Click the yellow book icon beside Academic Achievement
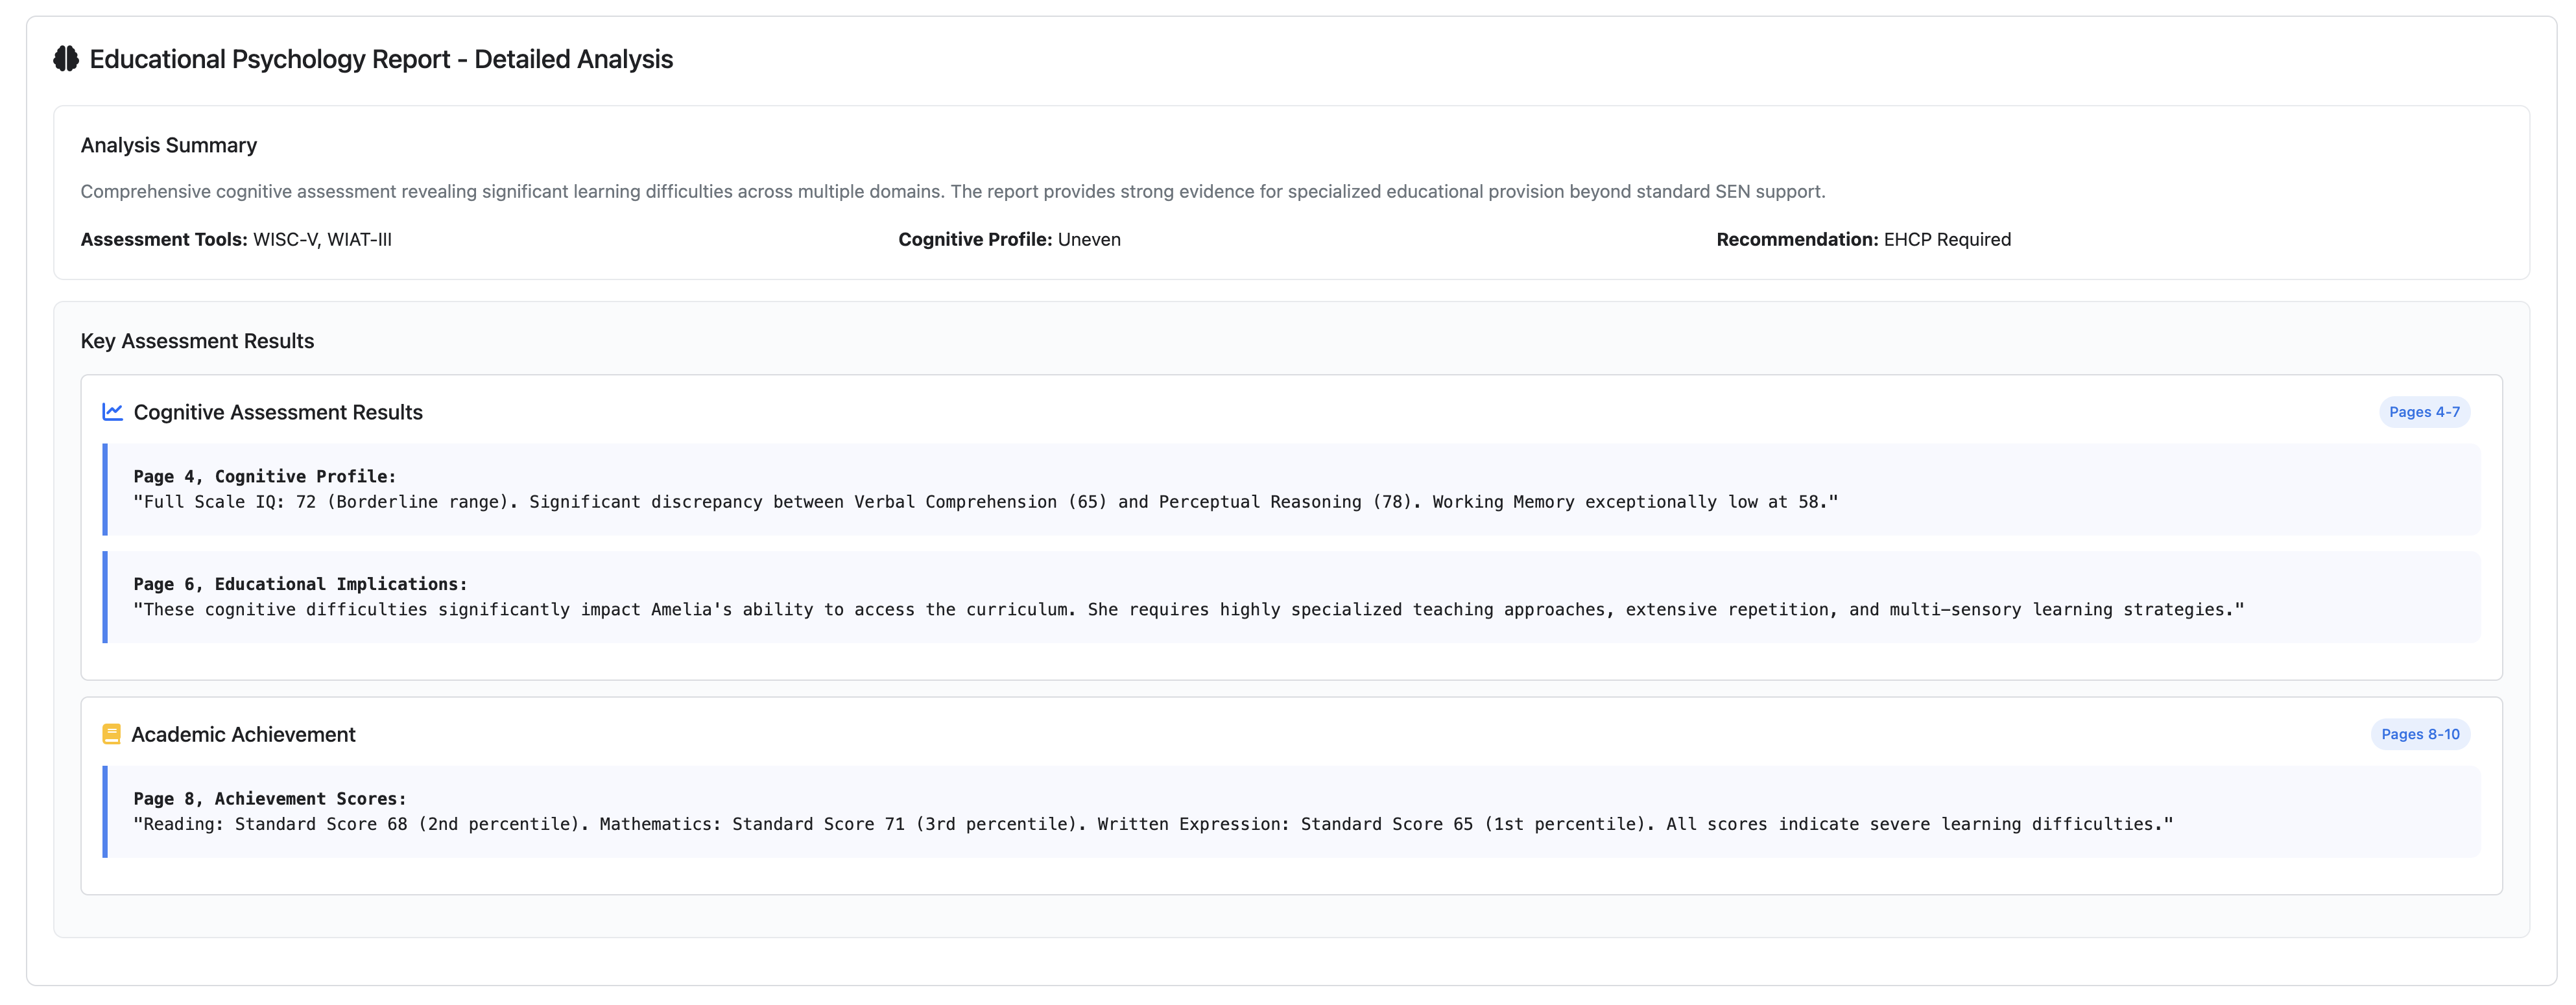The image size is (2576, 1005). pos(112,734)
